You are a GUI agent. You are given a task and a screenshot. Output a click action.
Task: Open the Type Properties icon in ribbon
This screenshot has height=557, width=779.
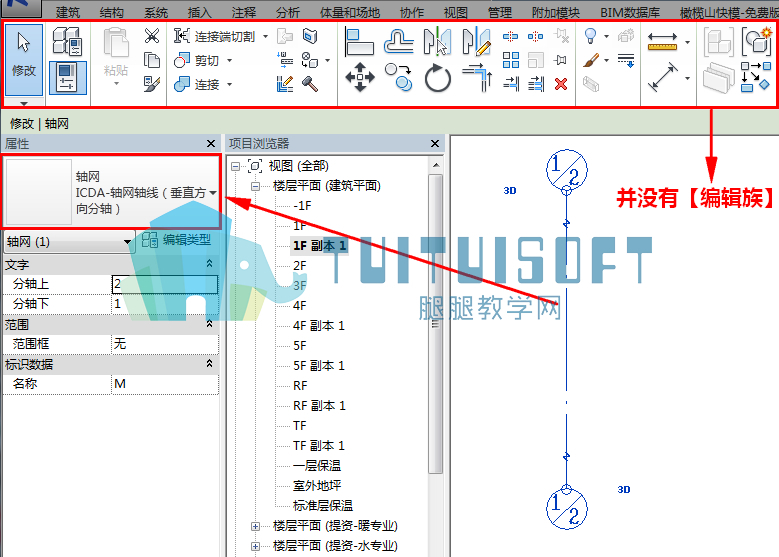click(x=68, y=41)
